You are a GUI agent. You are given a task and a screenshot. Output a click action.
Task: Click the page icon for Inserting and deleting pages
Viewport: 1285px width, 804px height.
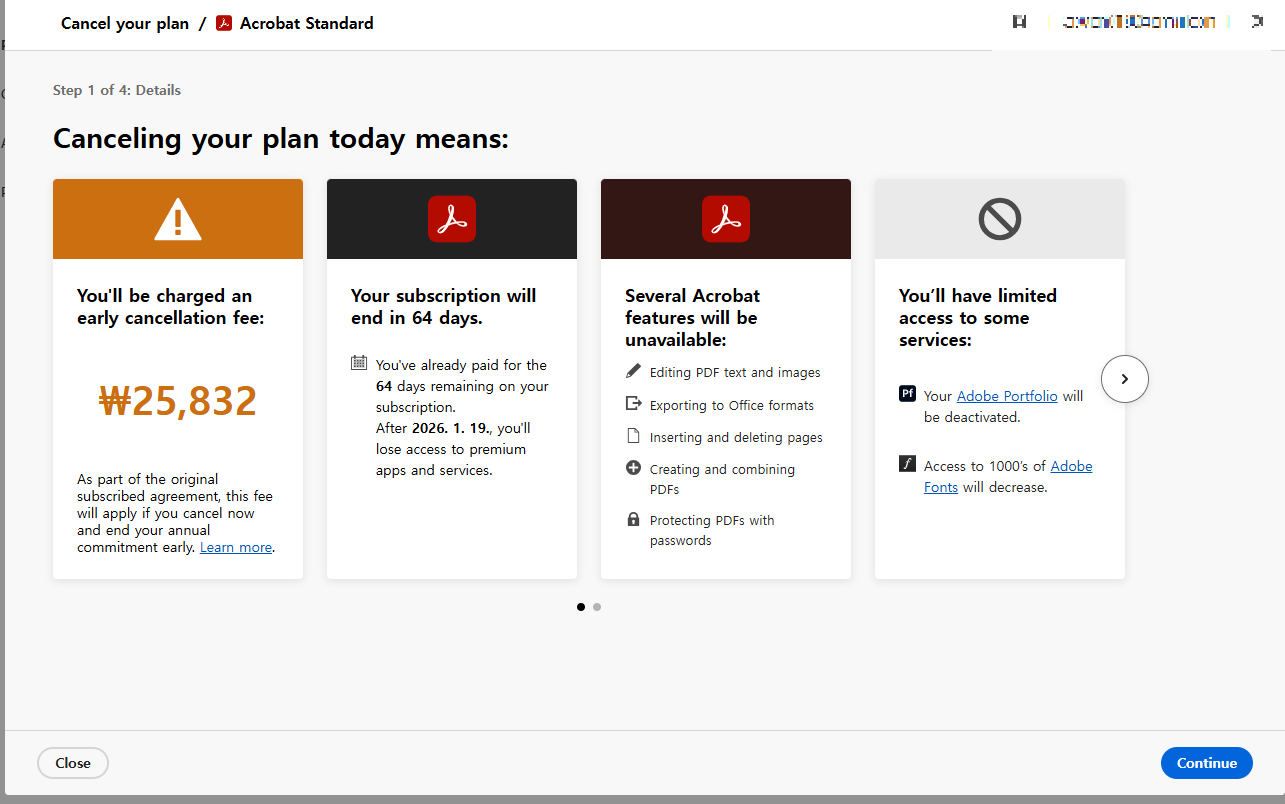tap(633, 436)
